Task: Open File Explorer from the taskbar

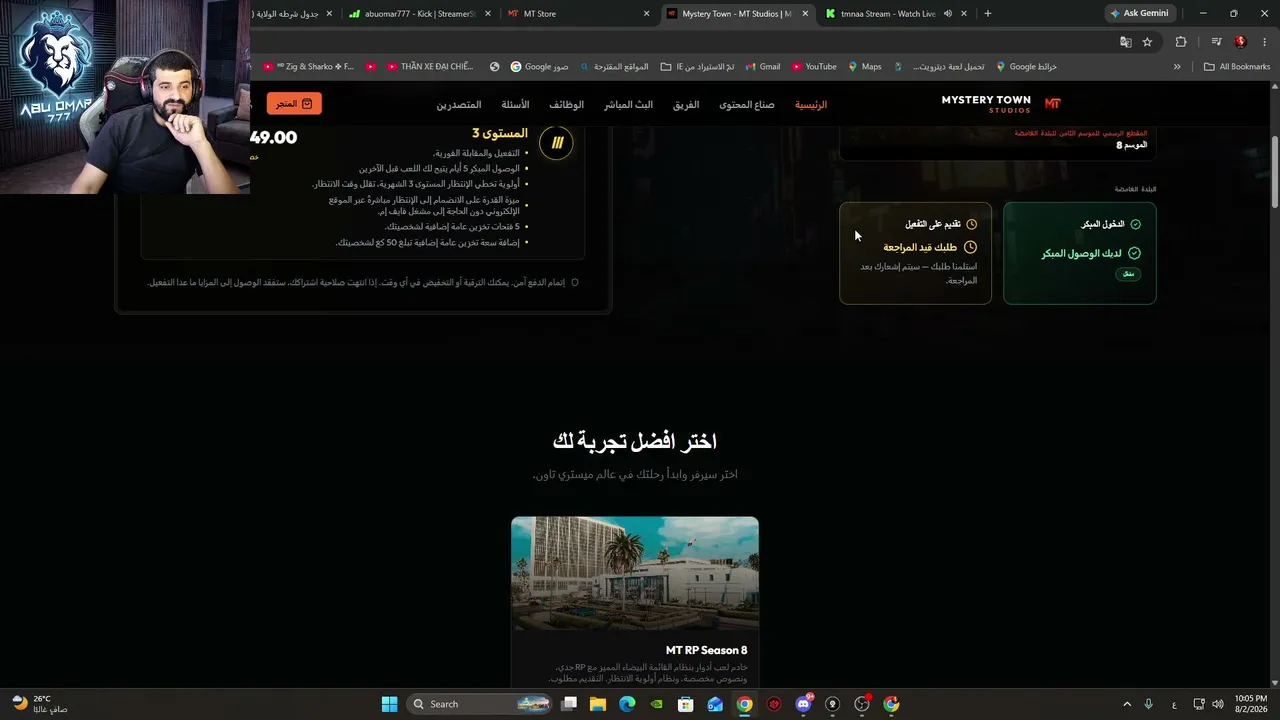Action: click(598, 704)
